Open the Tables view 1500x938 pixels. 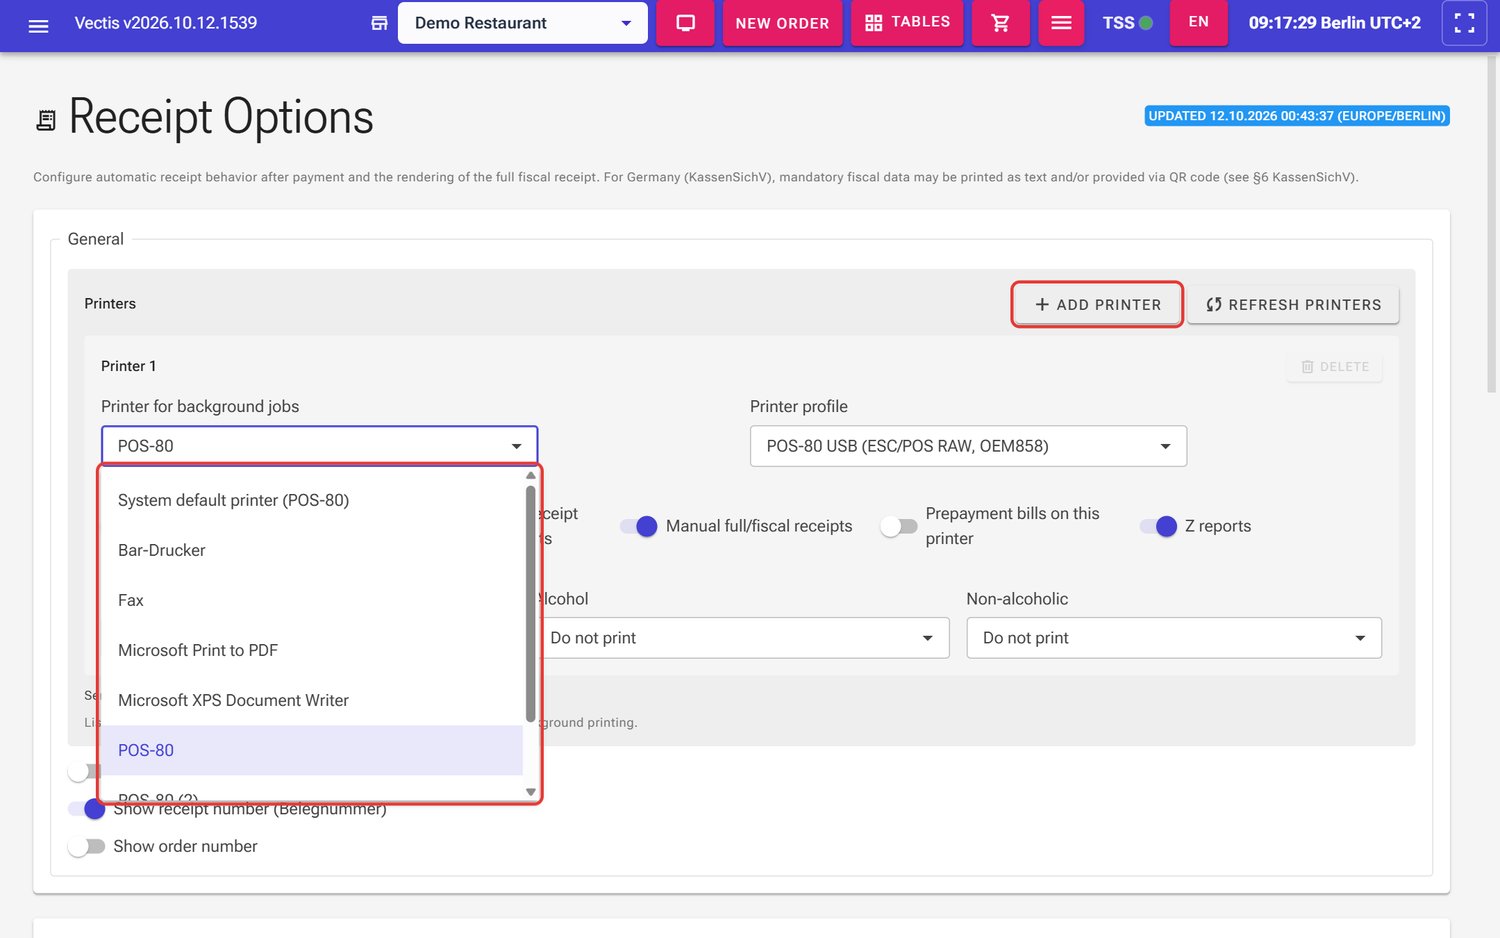coord(907,23)
